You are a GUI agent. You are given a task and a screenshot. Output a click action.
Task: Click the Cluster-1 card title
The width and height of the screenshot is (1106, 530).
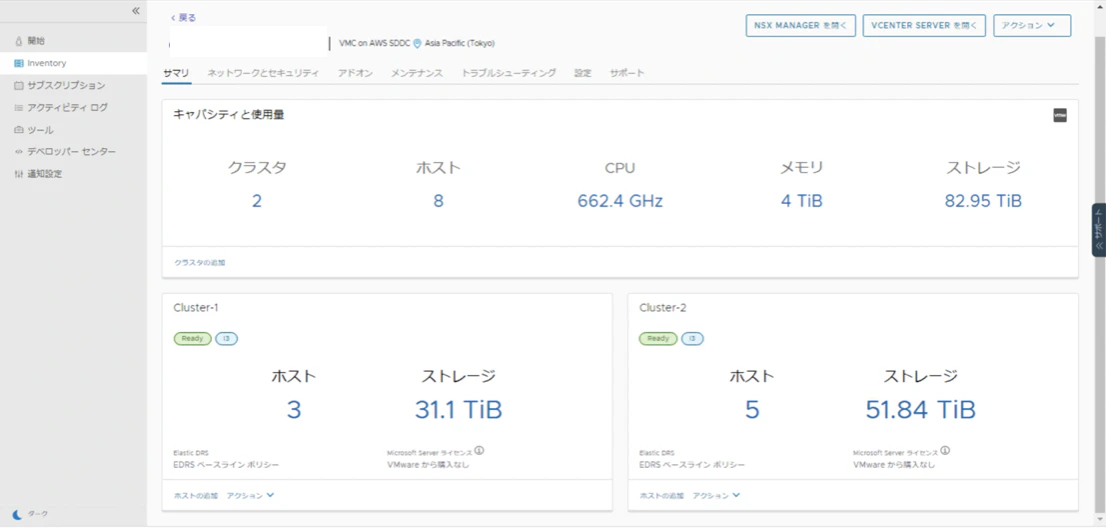(x=197, y=308)
